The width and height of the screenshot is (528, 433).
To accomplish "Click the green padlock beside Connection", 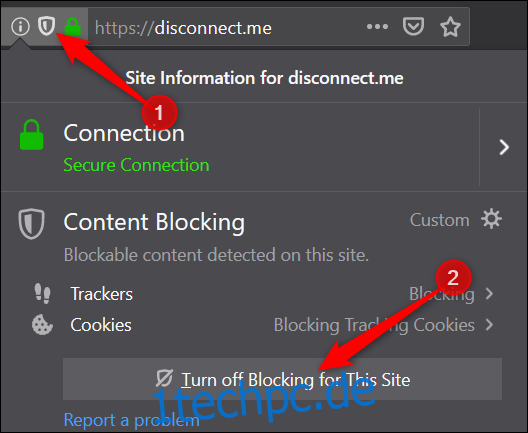I will 31,135.
